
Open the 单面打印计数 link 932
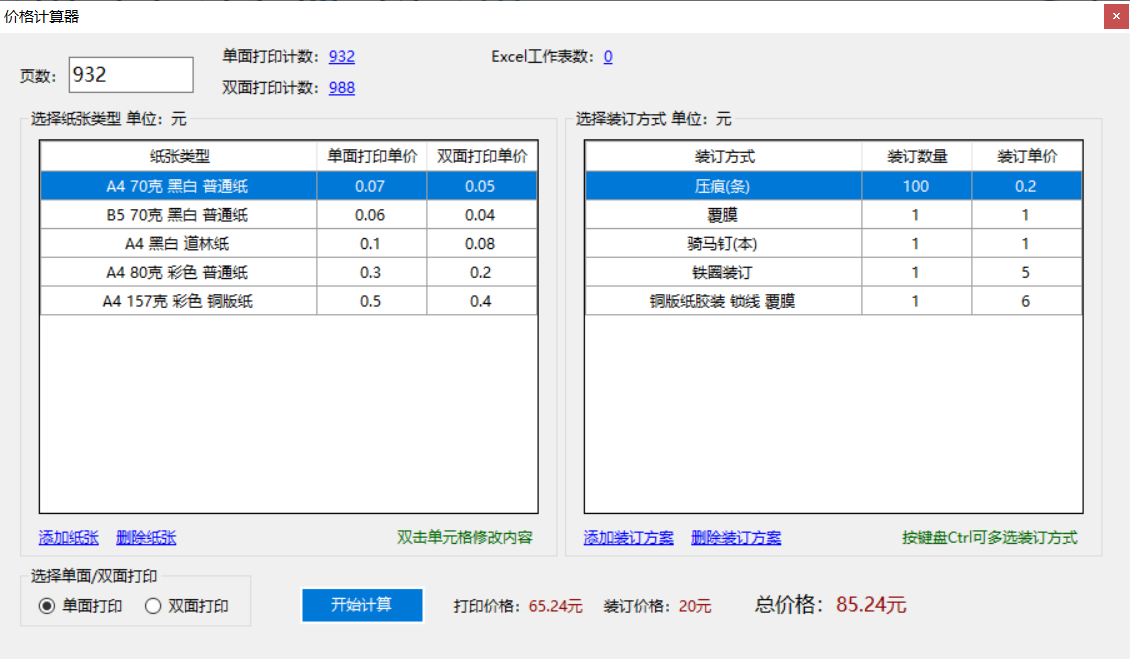342,56
